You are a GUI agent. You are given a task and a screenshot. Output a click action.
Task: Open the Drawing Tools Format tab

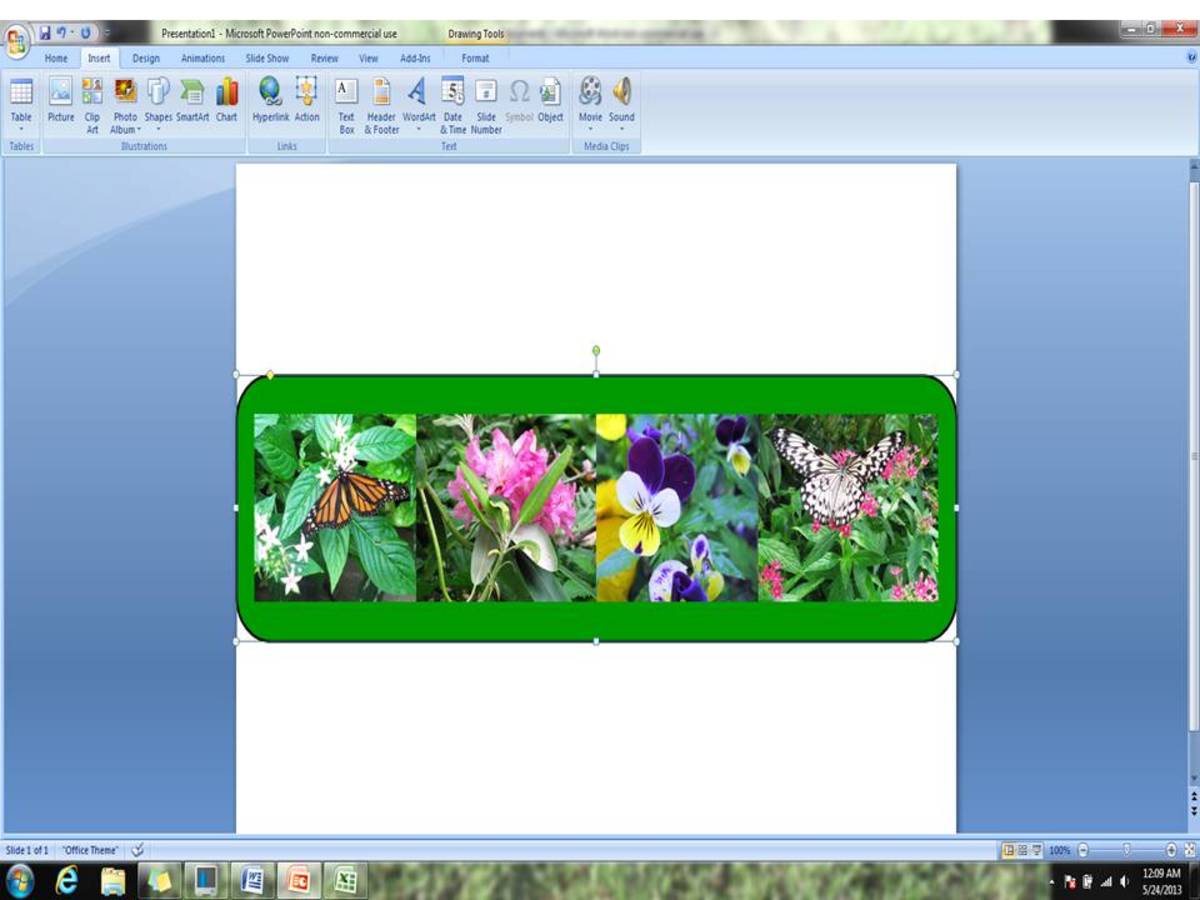pyautogui.click(x=474, y=58)
